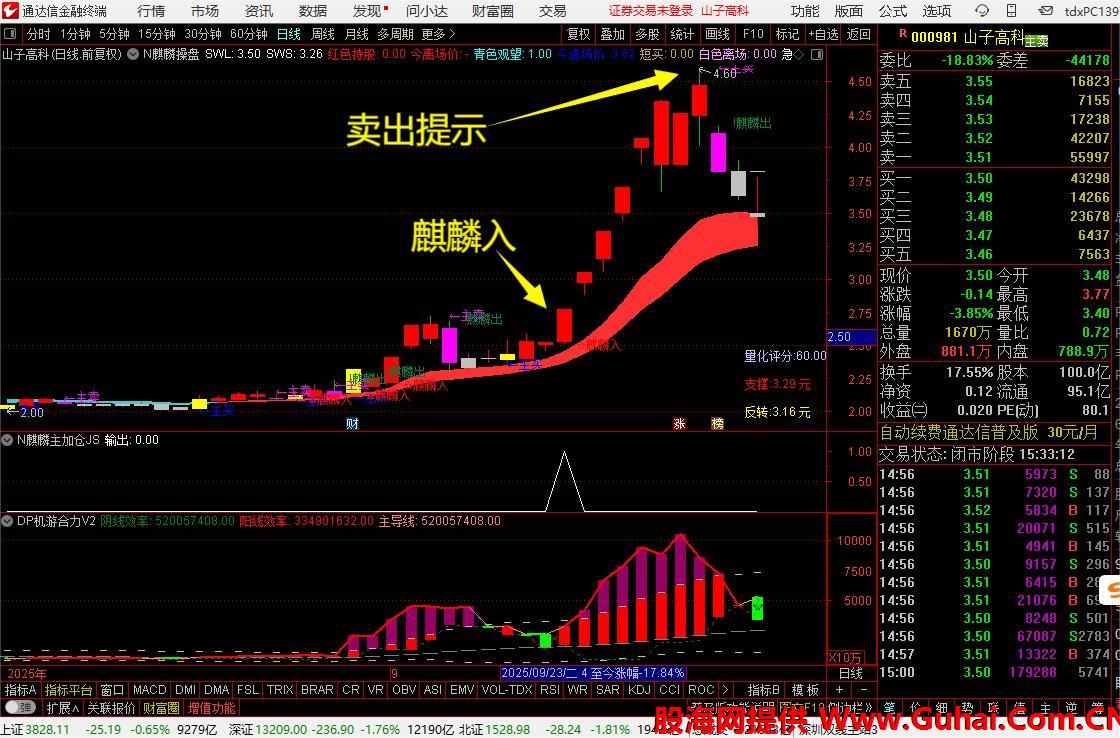Viewport: 1120px width, 738px height.
Task: Click the 榜 marker under the chart
Action: (717, 424)
